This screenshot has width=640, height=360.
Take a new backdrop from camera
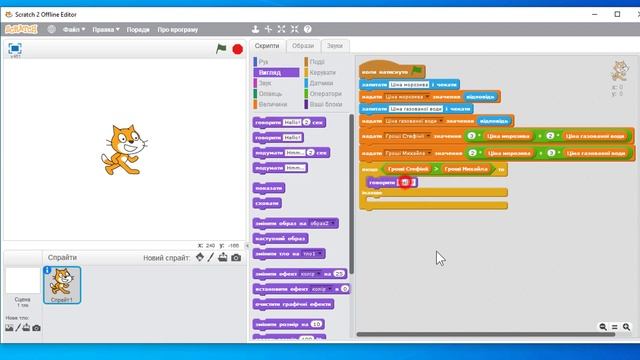(x=36, y=328)
